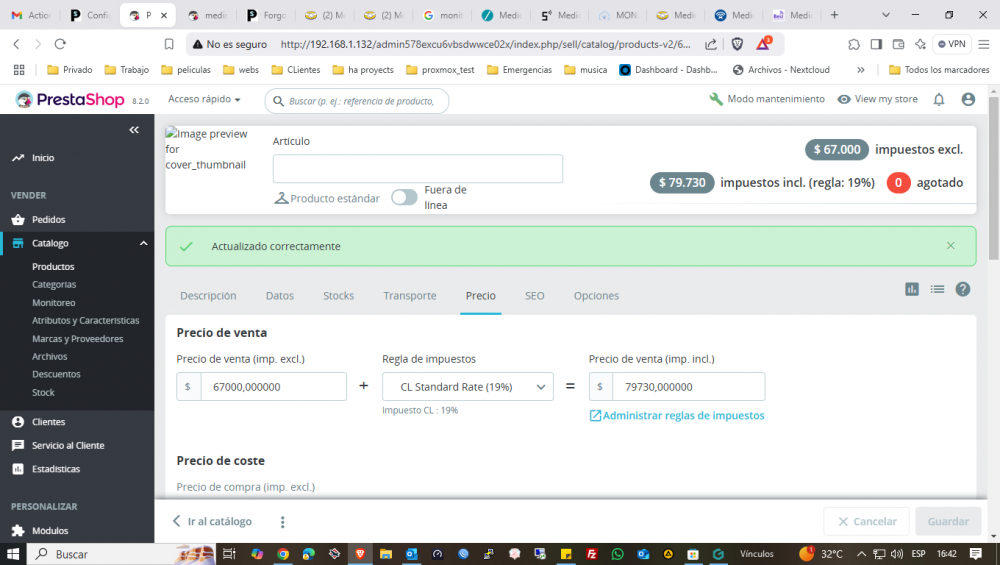Toggle the browser sidebar panel icon
Image resolution: width=1000 pixels, height=565 pixels.
click(876, 44)
